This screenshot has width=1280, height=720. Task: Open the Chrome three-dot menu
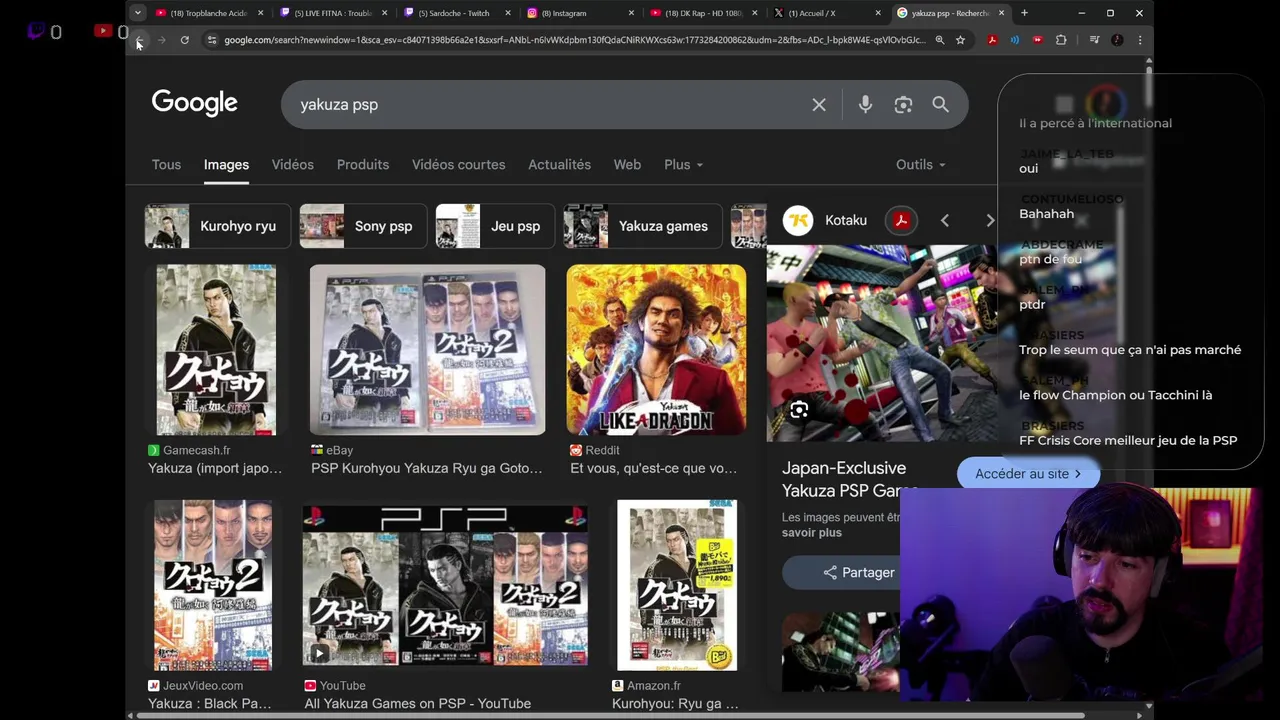[1139, 40]
